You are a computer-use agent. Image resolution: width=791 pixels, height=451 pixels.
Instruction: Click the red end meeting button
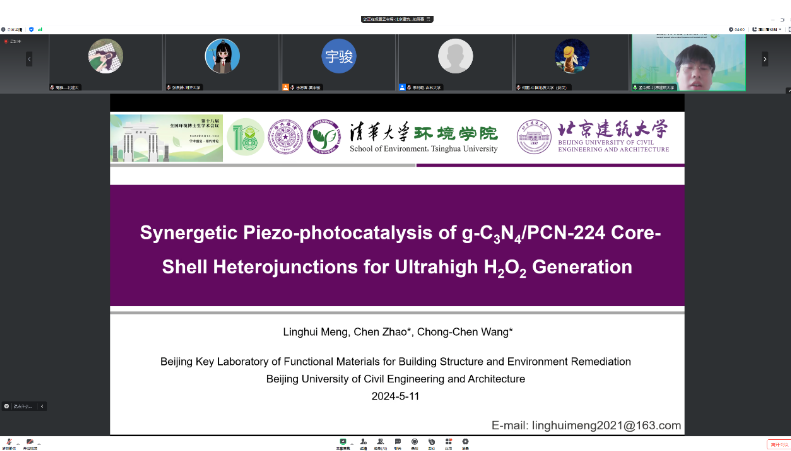tap(778, 444)
